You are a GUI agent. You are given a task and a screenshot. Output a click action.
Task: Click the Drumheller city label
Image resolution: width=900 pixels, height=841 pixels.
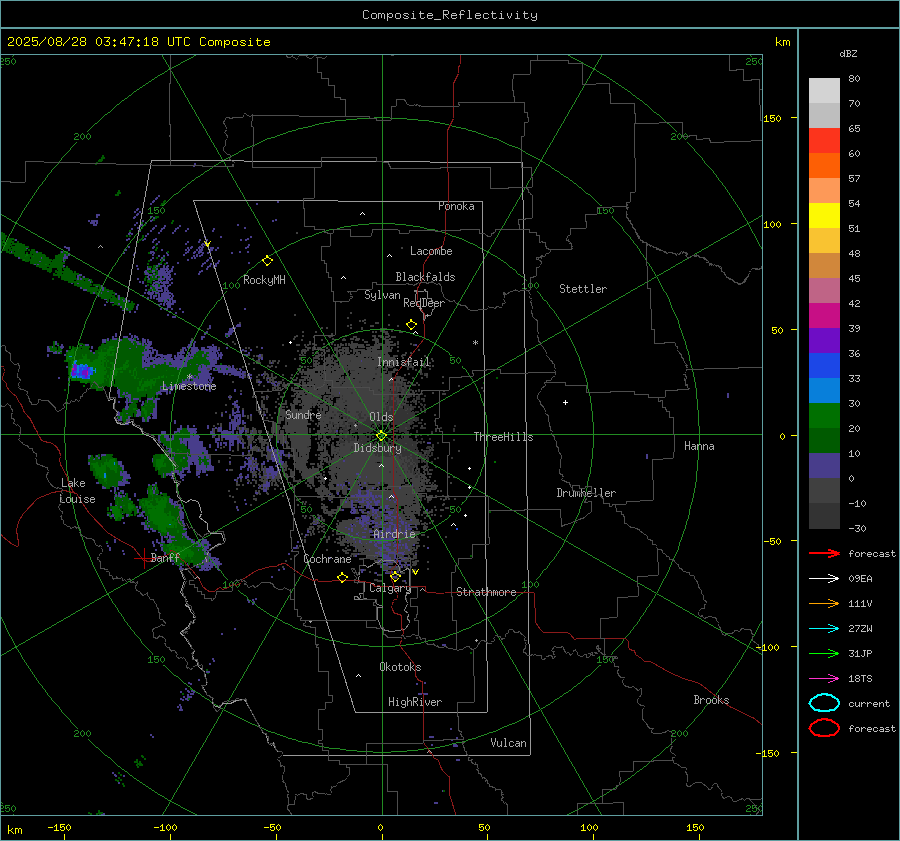pos(586,493)
